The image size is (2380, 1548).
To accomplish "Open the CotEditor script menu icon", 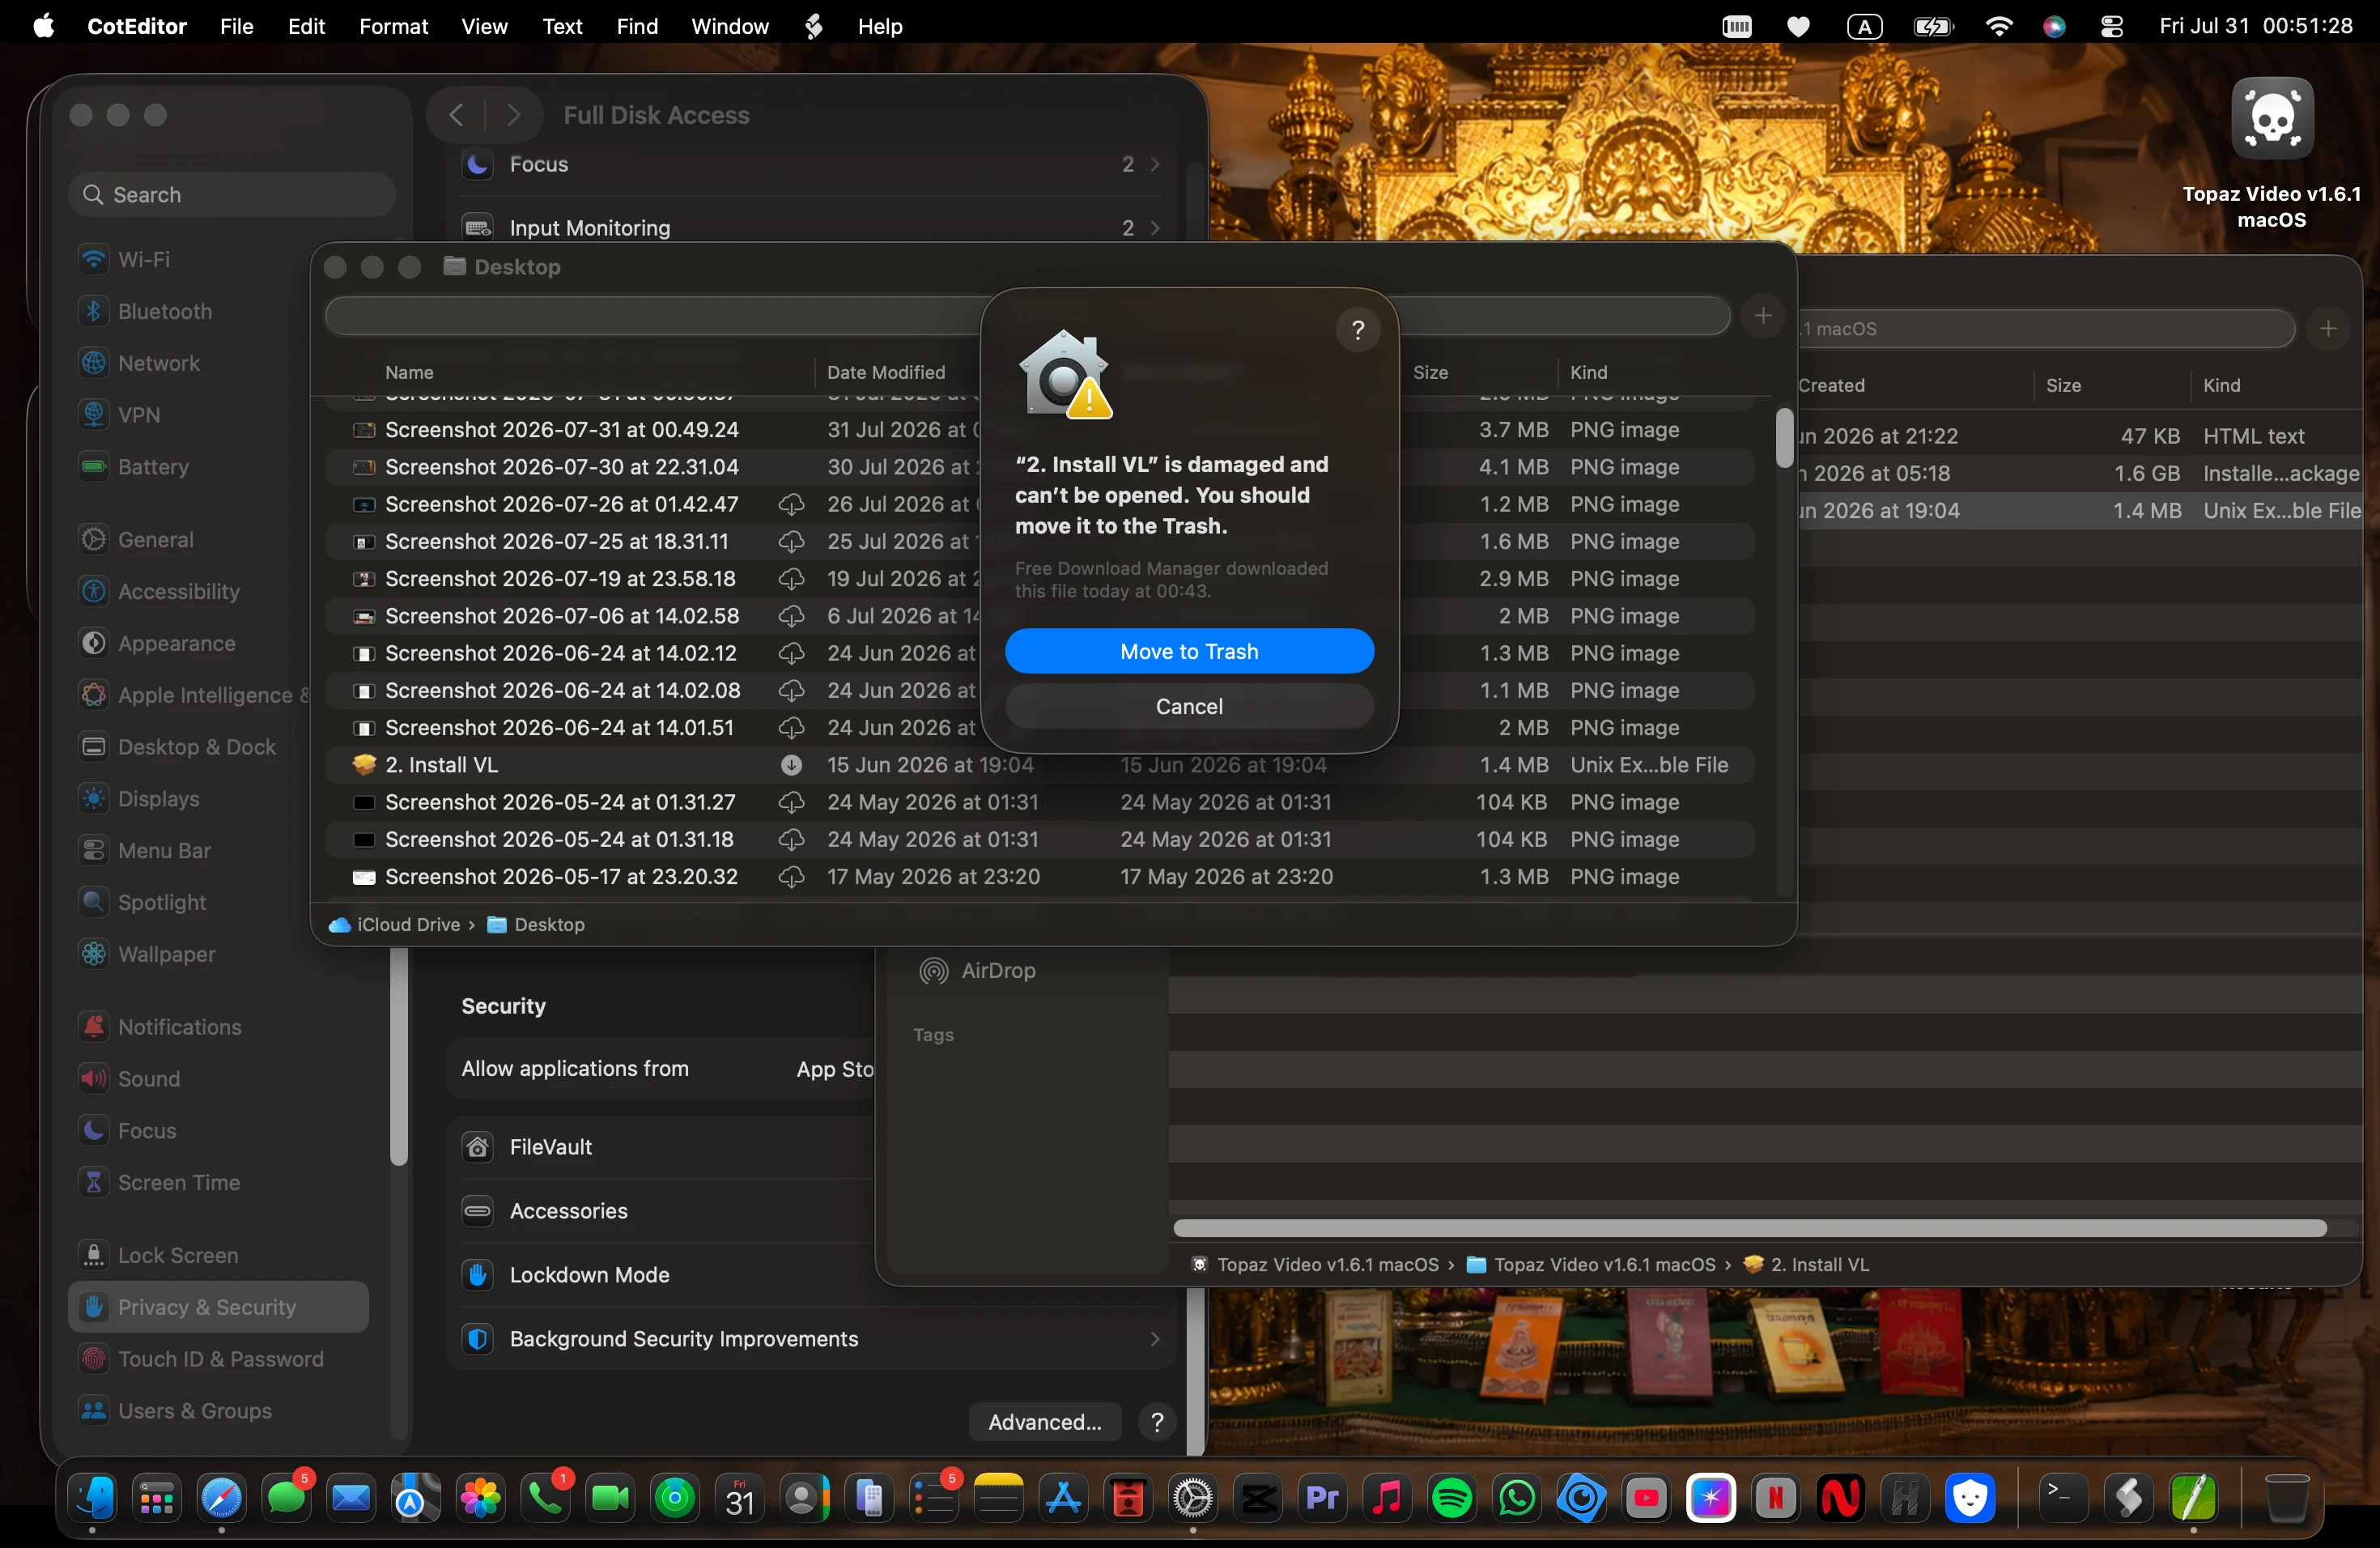I will point(813,27).
